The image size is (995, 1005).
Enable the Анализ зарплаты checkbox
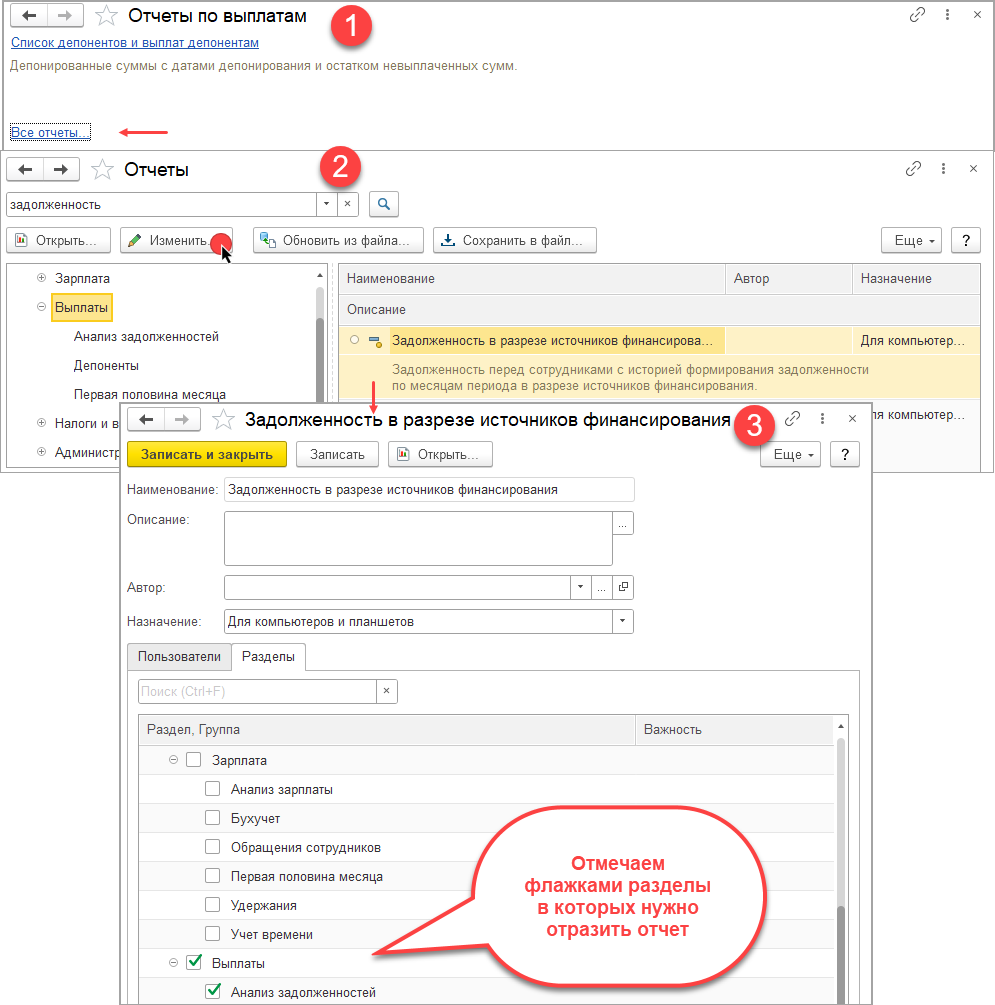pos(212,789)
